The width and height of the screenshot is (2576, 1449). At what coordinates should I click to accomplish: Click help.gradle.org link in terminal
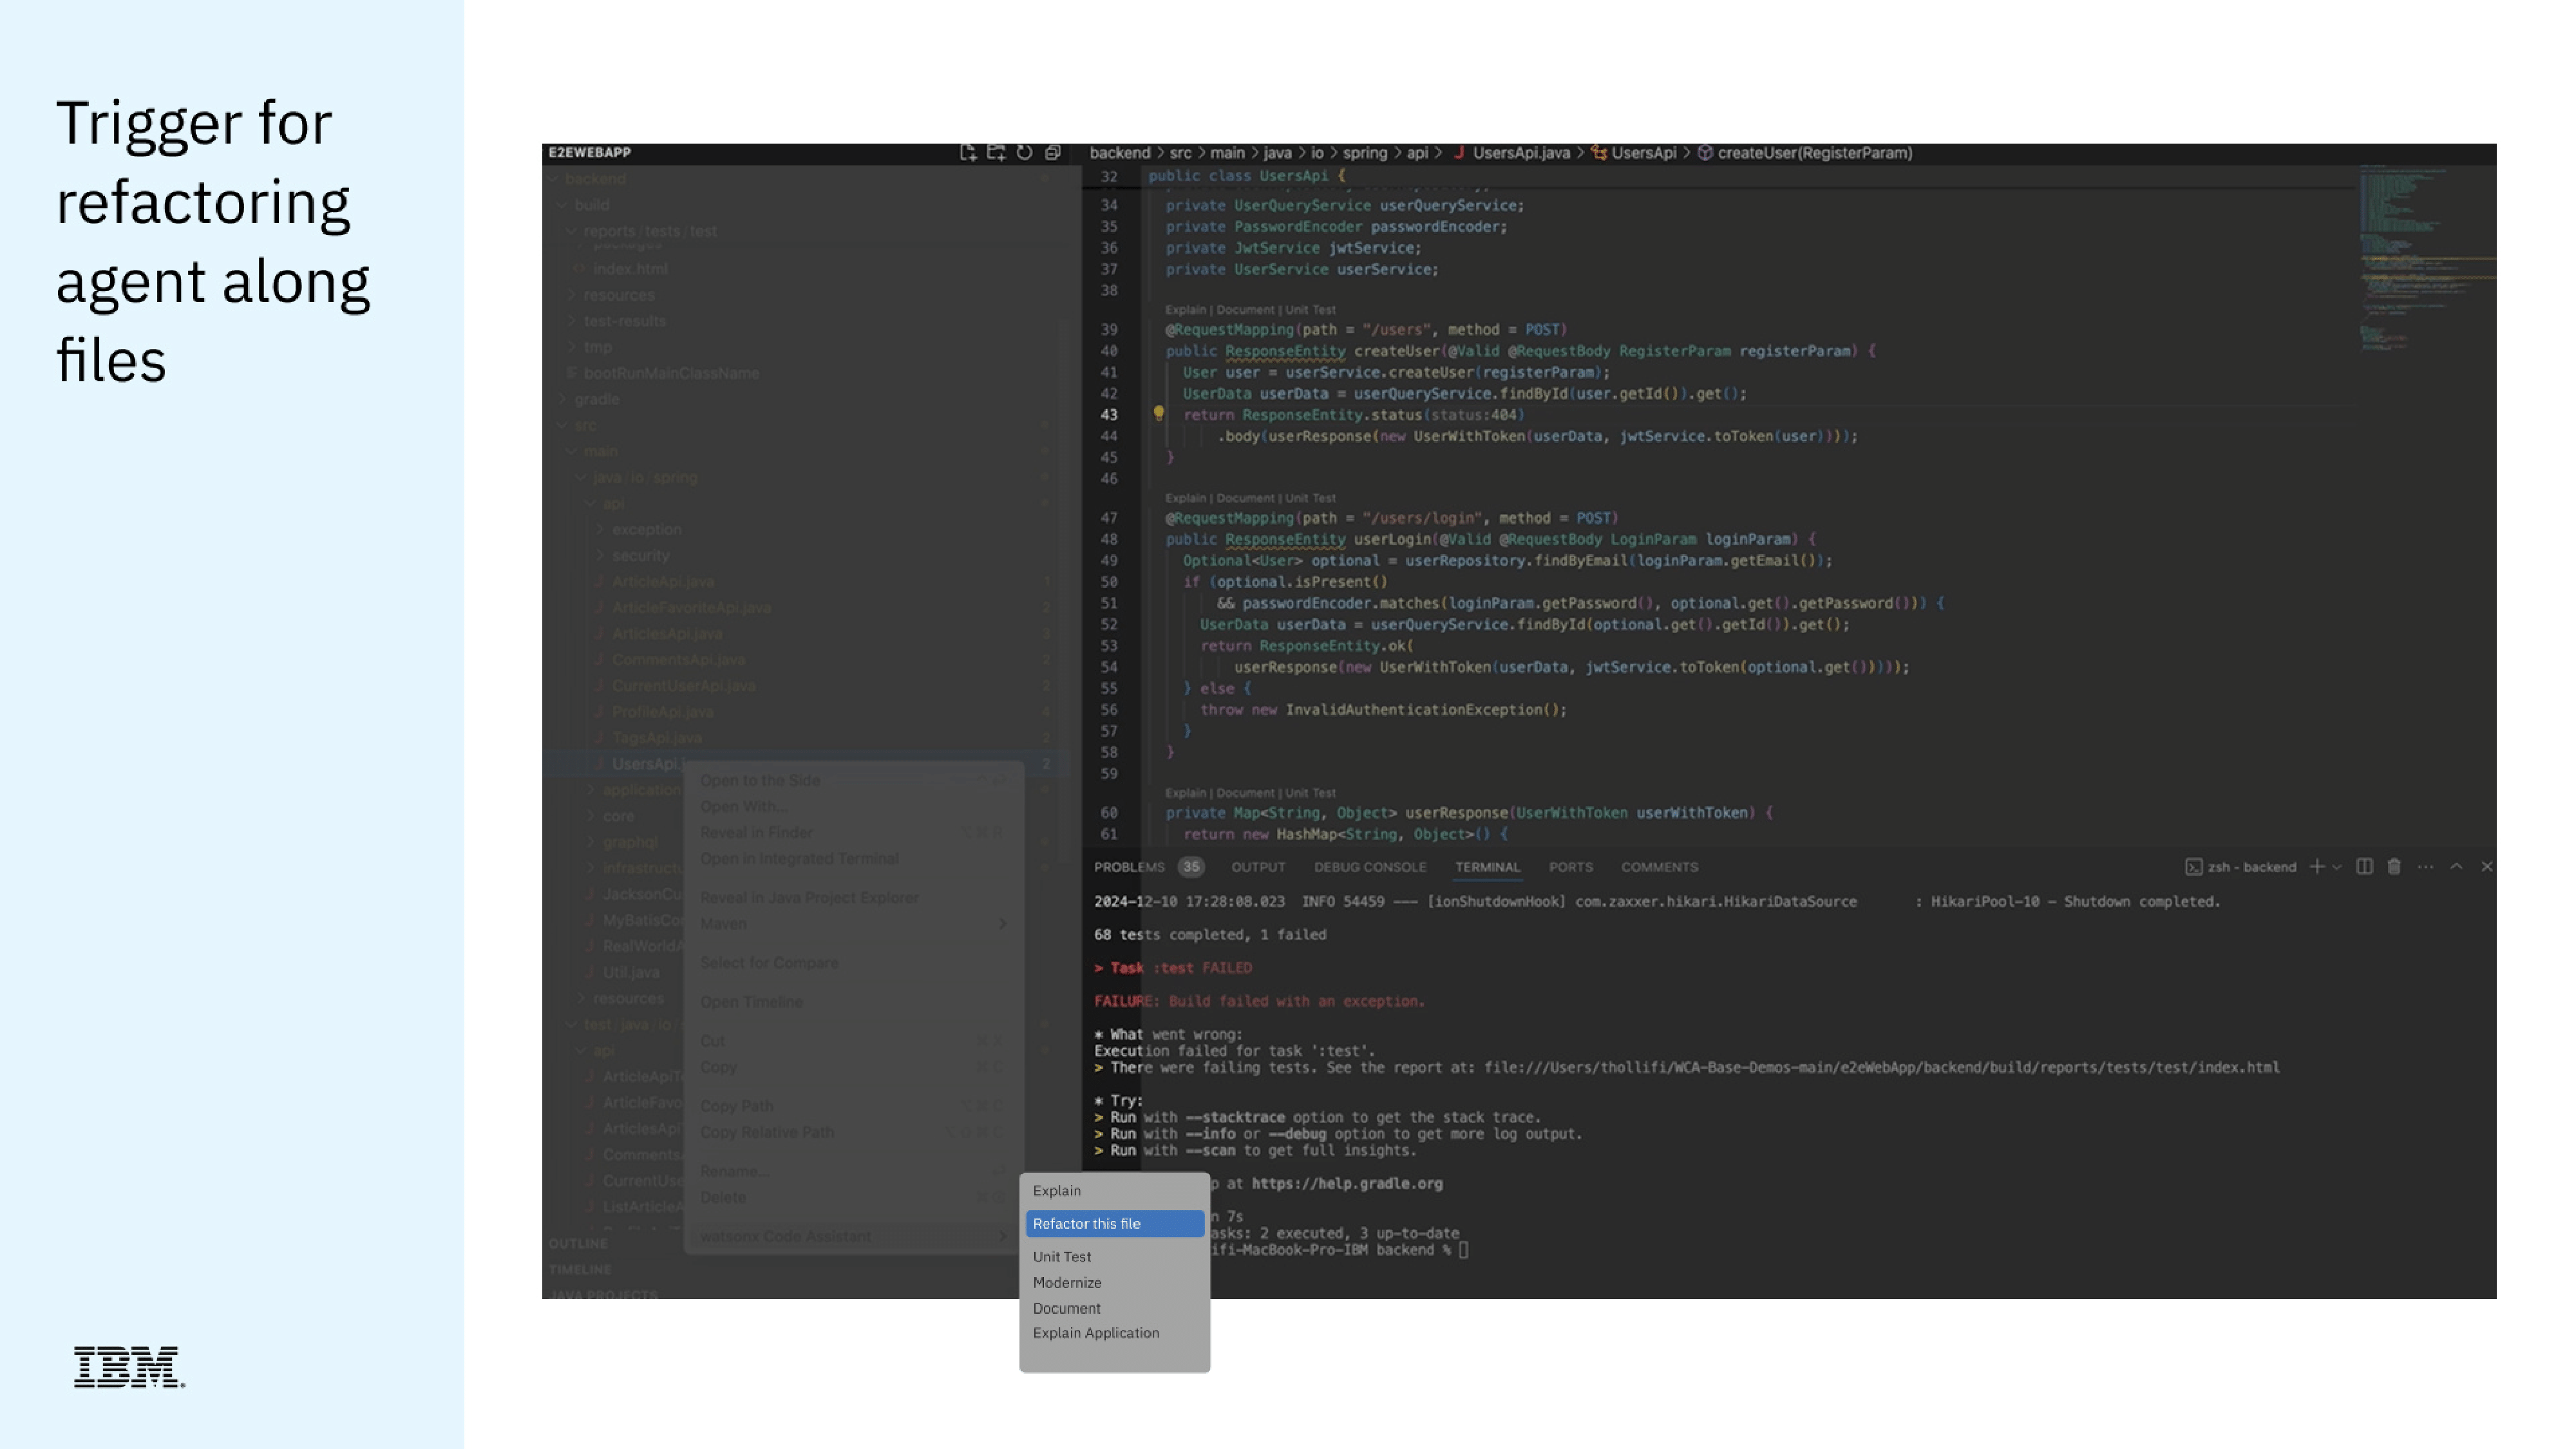[x=1347, y=1183]
